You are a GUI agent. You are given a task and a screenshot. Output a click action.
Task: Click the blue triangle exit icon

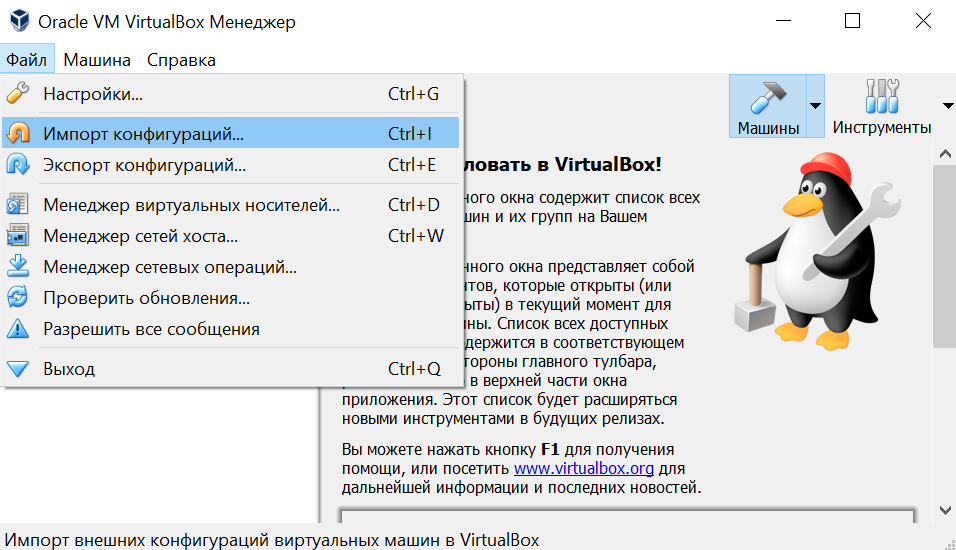click(18, 368)
